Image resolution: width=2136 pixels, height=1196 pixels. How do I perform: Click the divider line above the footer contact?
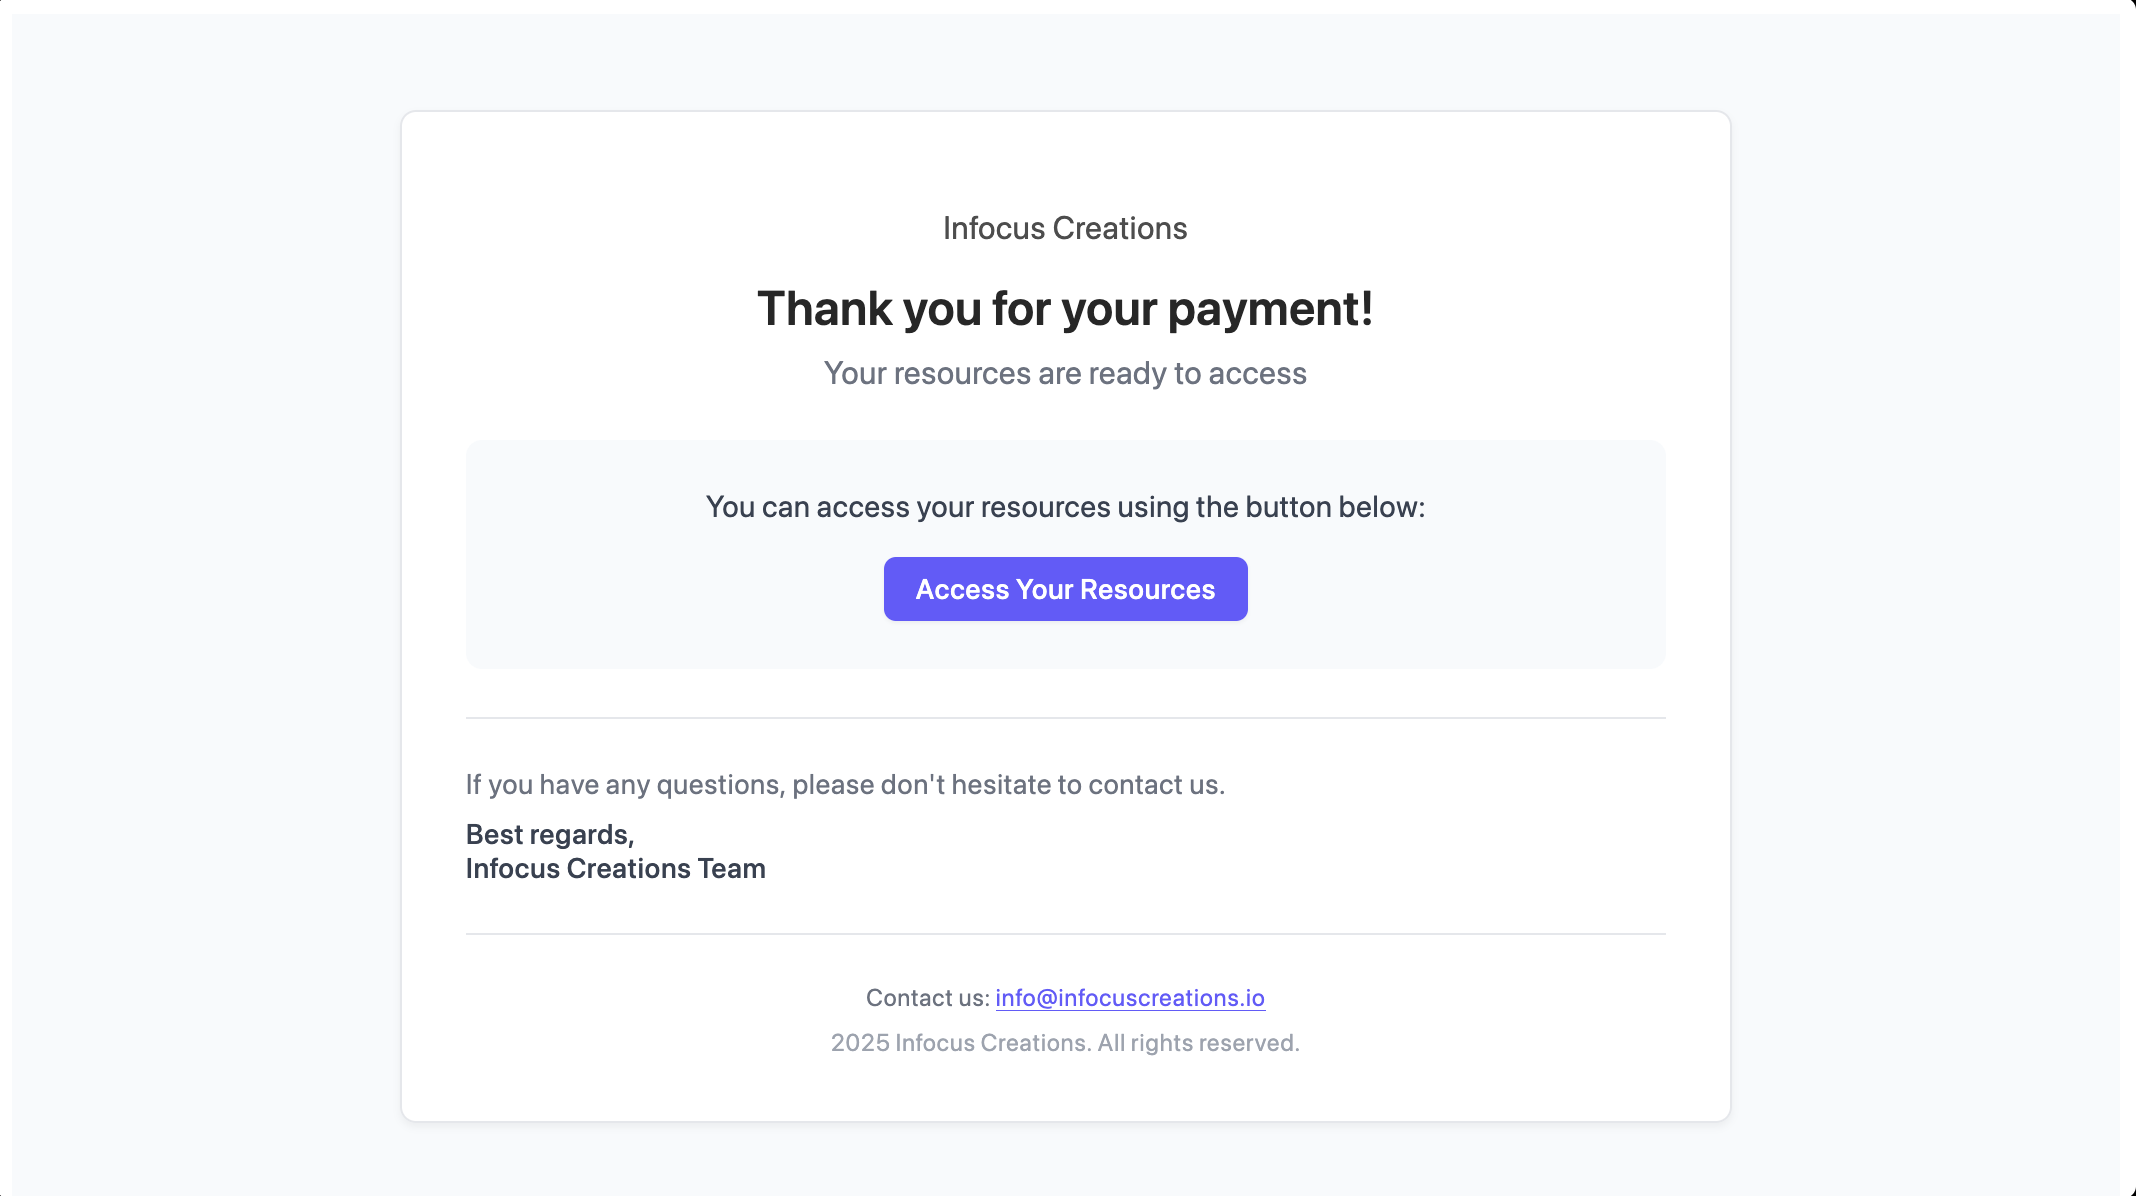pos(1065,934)
